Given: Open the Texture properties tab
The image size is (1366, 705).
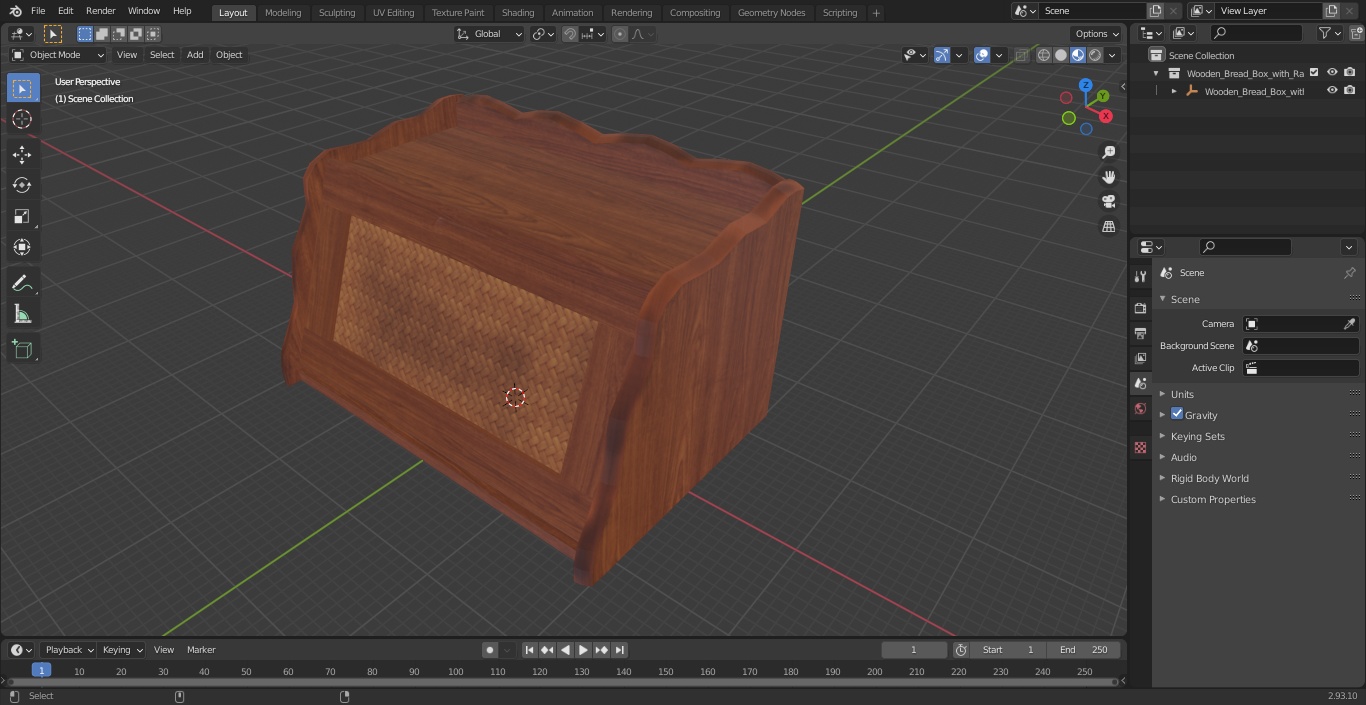Looking at the screenshot, I should [x=1140, y=447].
